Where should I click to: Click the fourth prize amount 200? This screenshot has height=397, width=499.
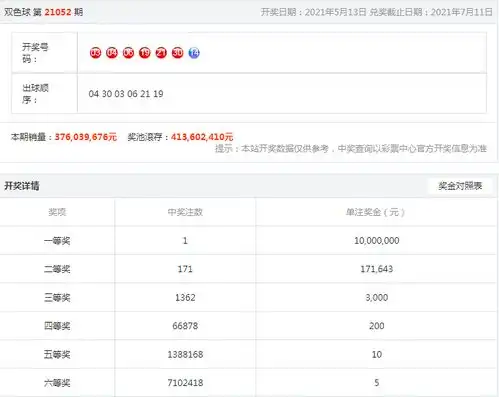[x=377, y=326]
